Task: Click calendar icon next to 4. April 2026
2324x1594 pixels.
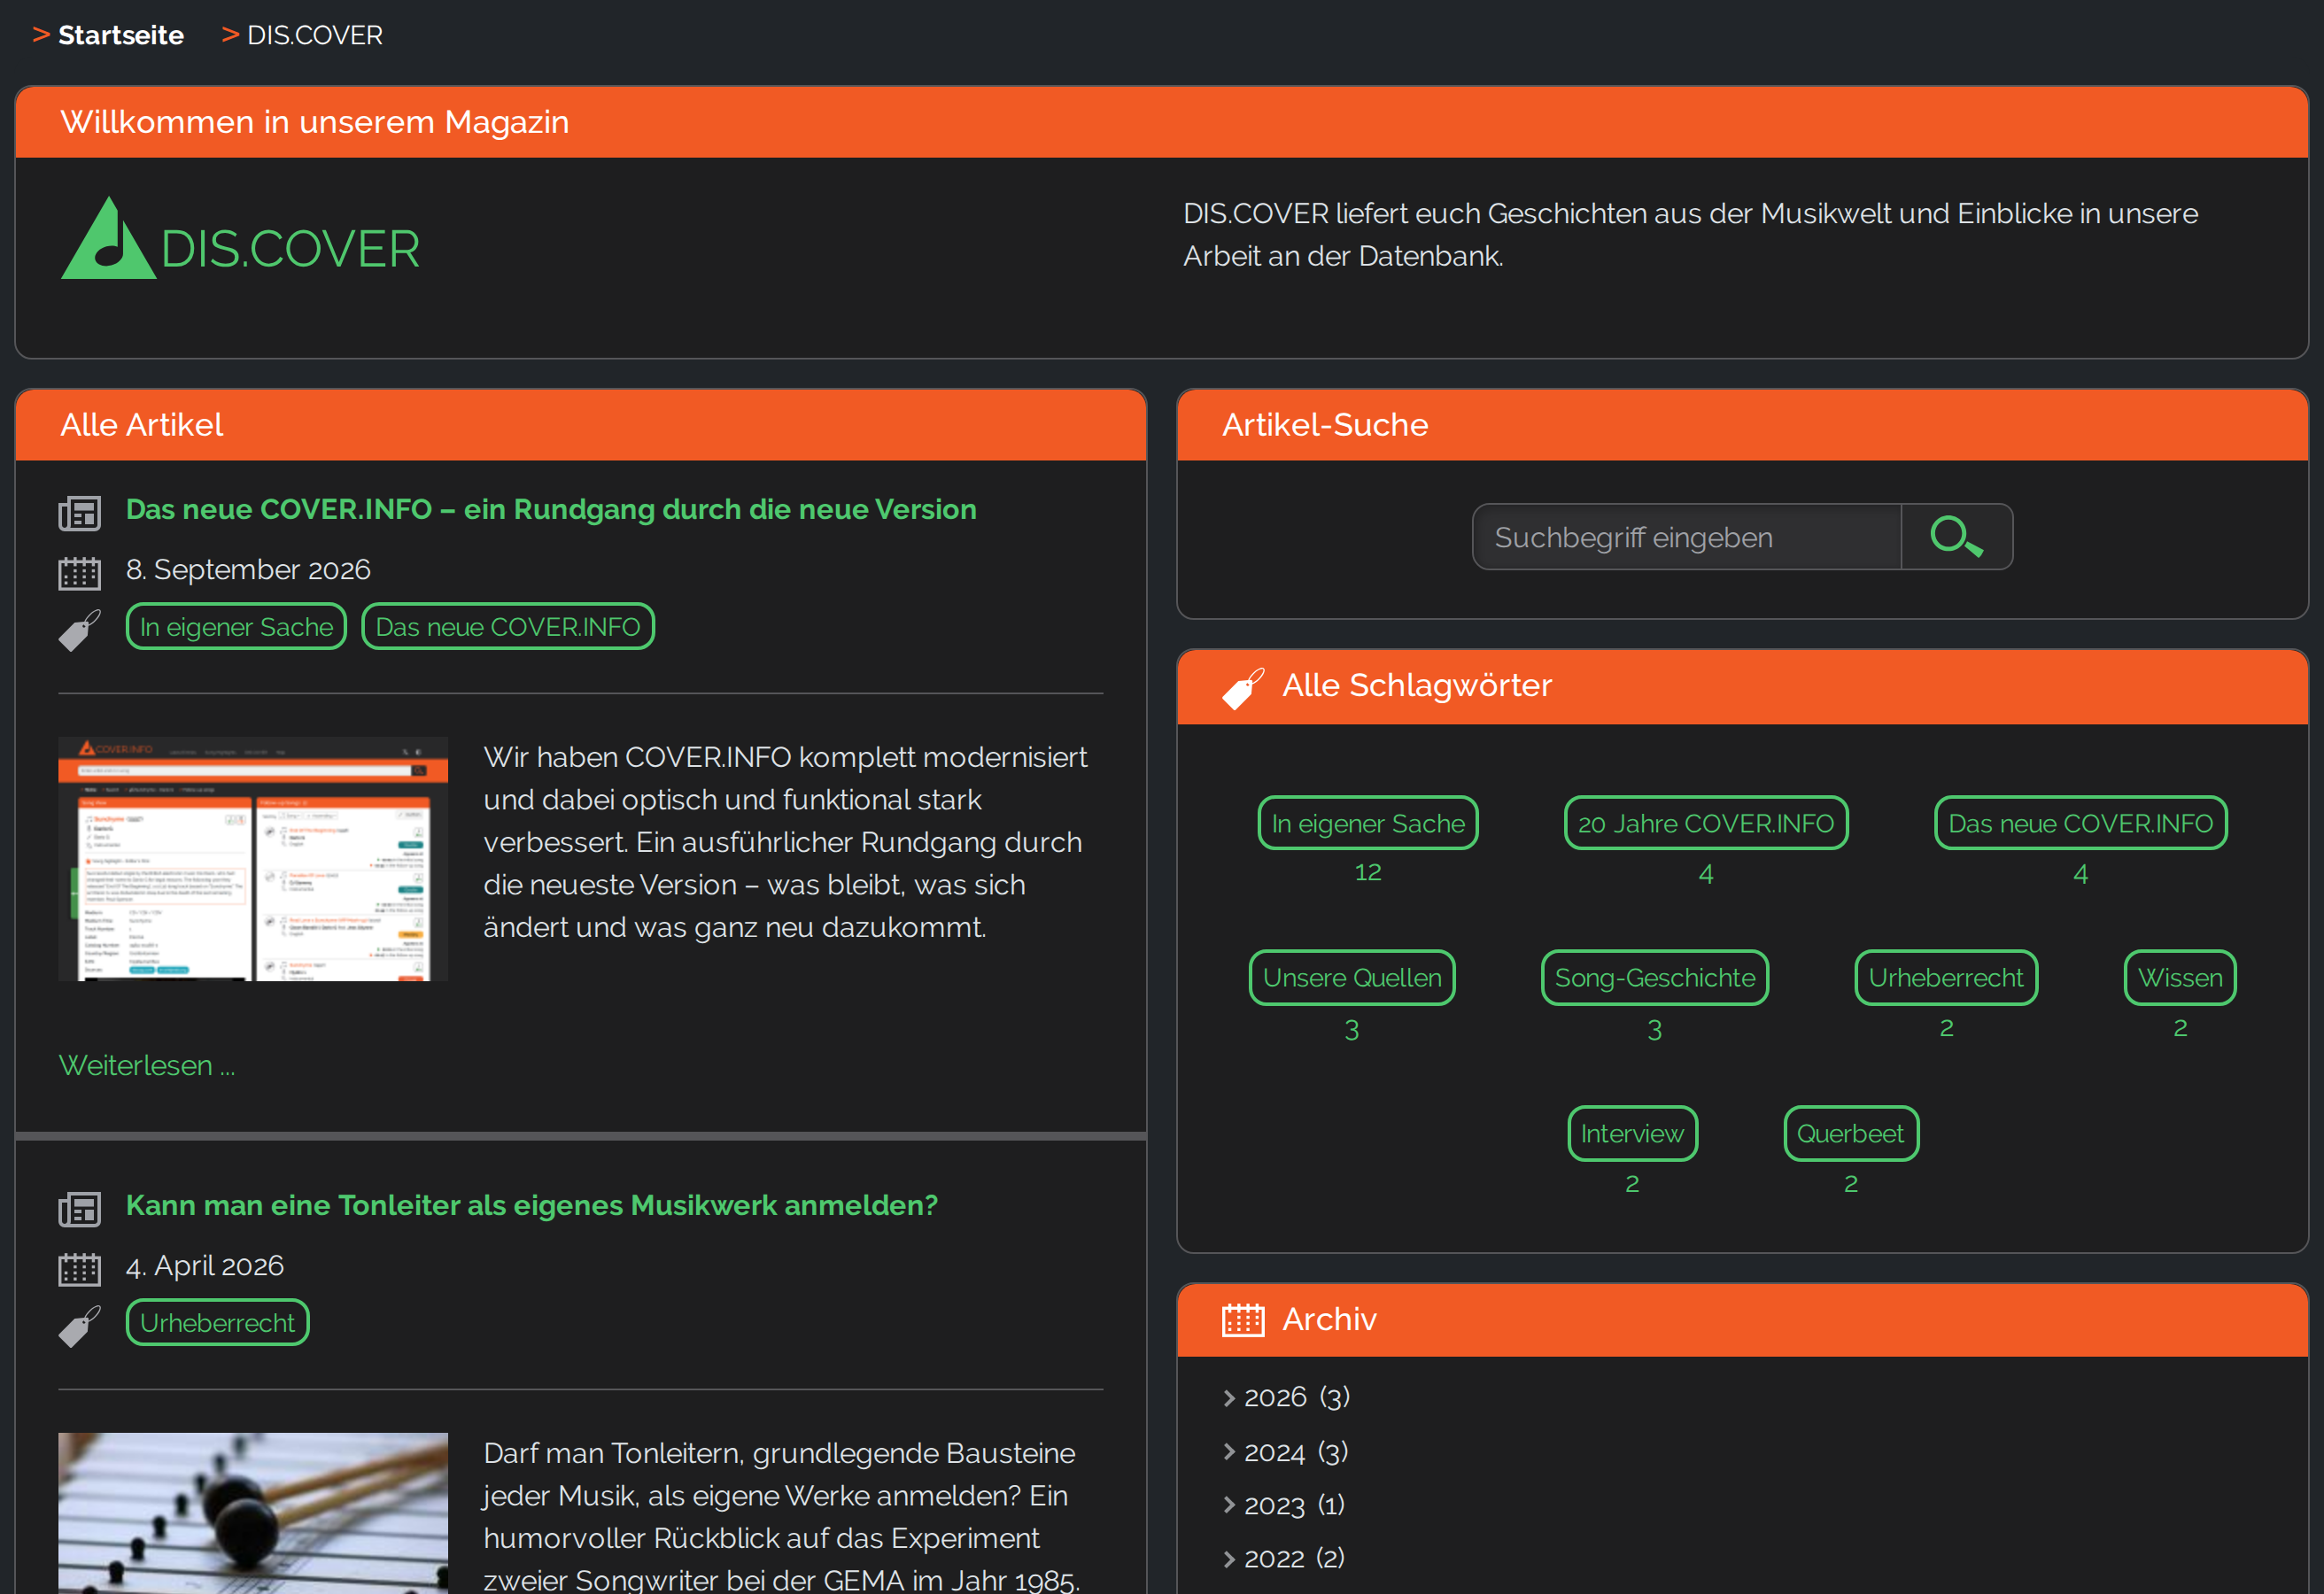Action: (79, 1269)
